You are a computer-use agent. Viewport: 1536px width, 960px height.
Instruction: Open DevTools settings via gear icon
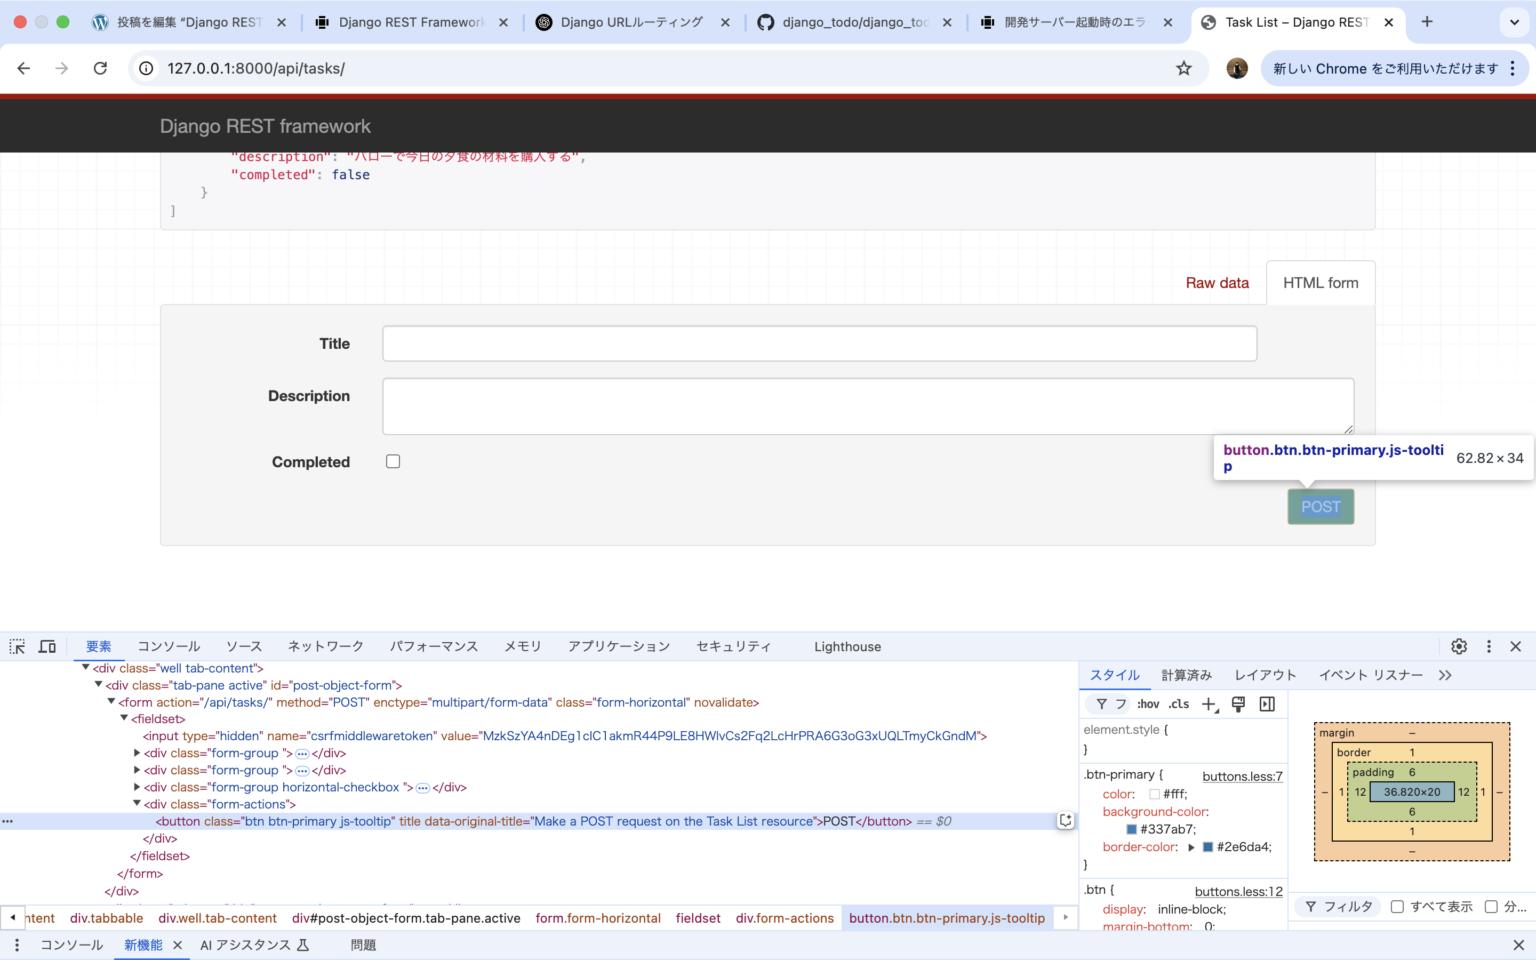(x=1458, y=646)
